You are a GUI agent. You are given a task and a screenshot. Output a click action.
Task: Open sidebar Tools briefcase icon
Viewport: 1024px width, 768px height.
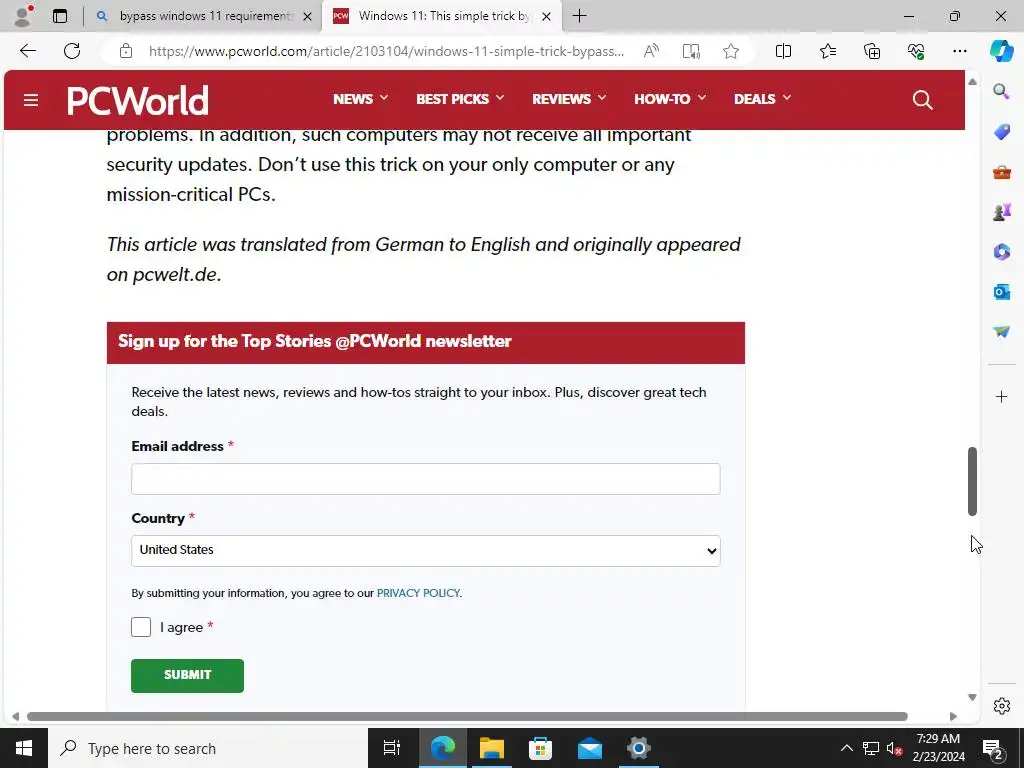pyautogui.click(x=1002, y=172)
